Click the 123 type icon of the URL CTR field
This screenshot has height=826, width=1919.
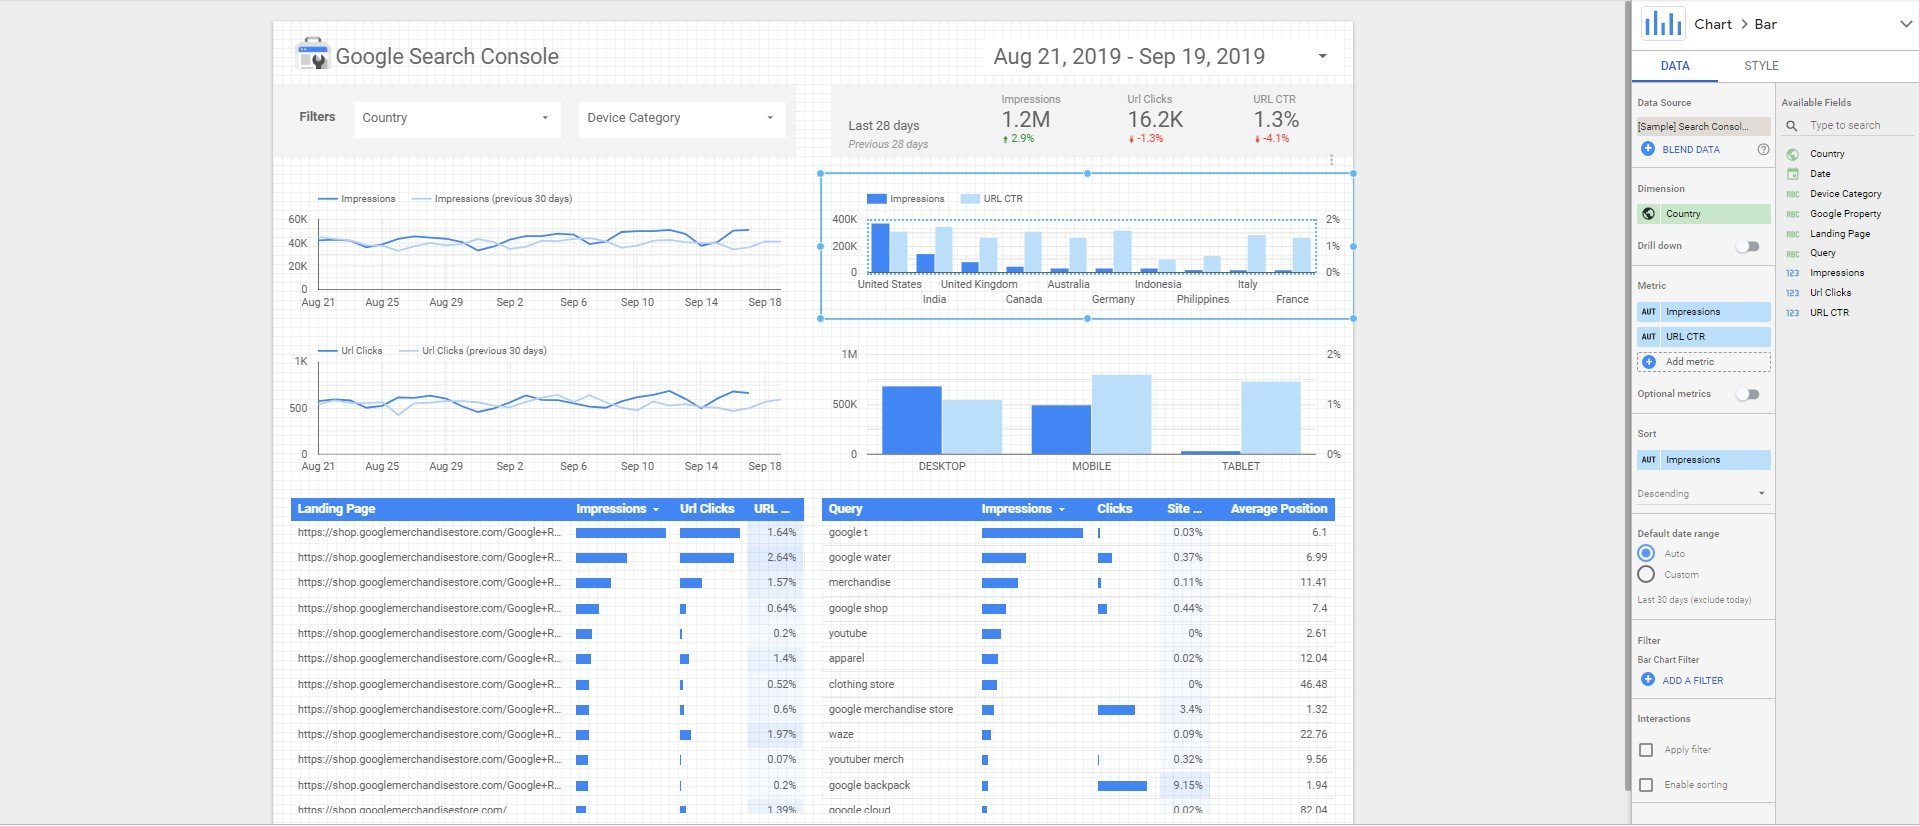pos(1792,313)
